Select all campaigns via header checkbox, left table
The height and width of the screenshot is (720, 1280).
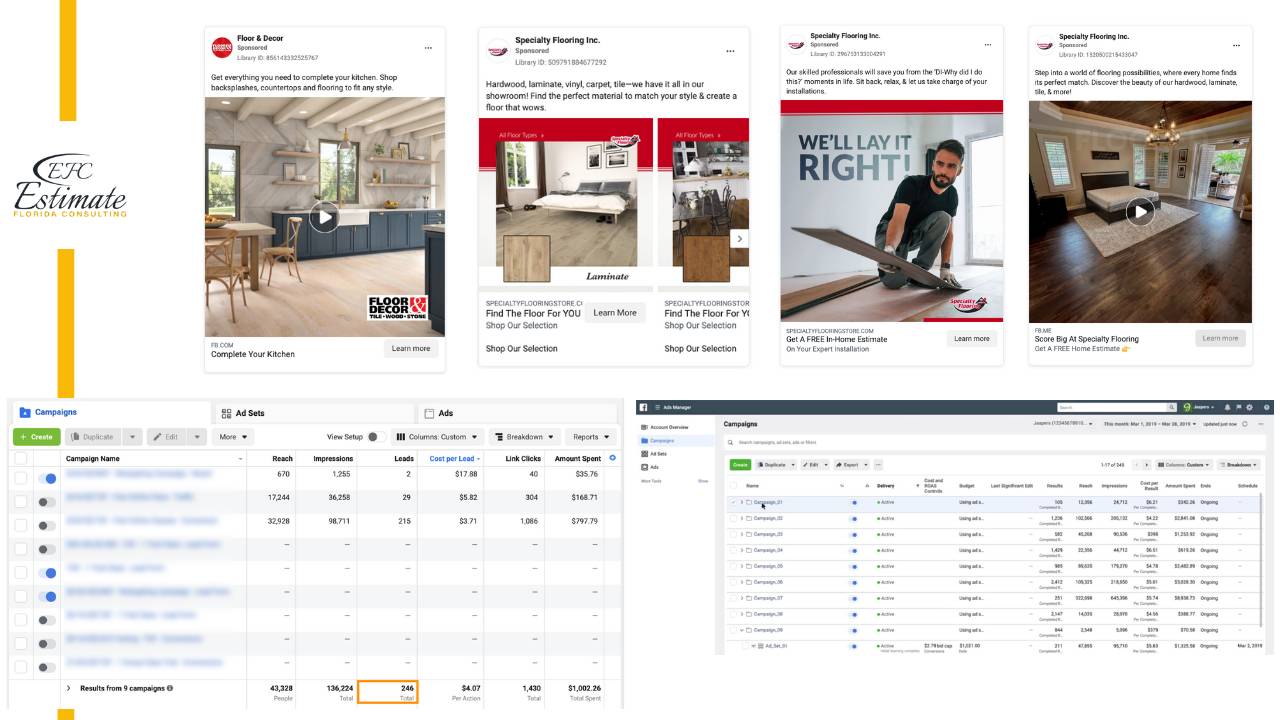21,459
